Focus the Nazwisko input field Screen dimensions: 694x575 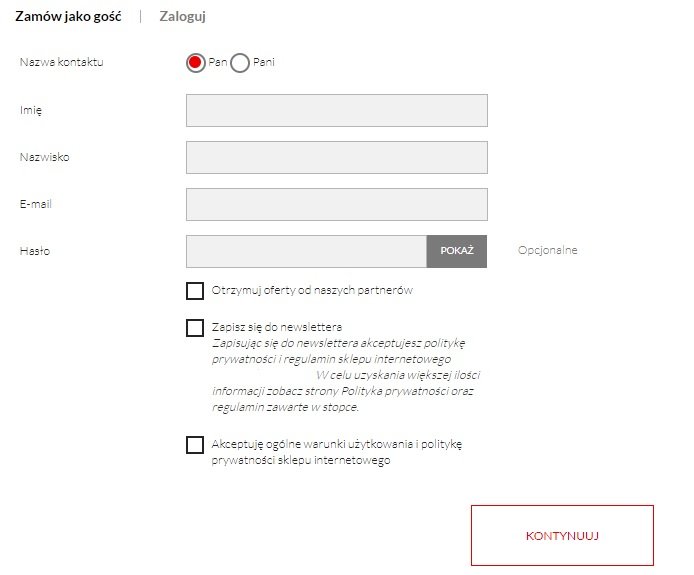336,157
